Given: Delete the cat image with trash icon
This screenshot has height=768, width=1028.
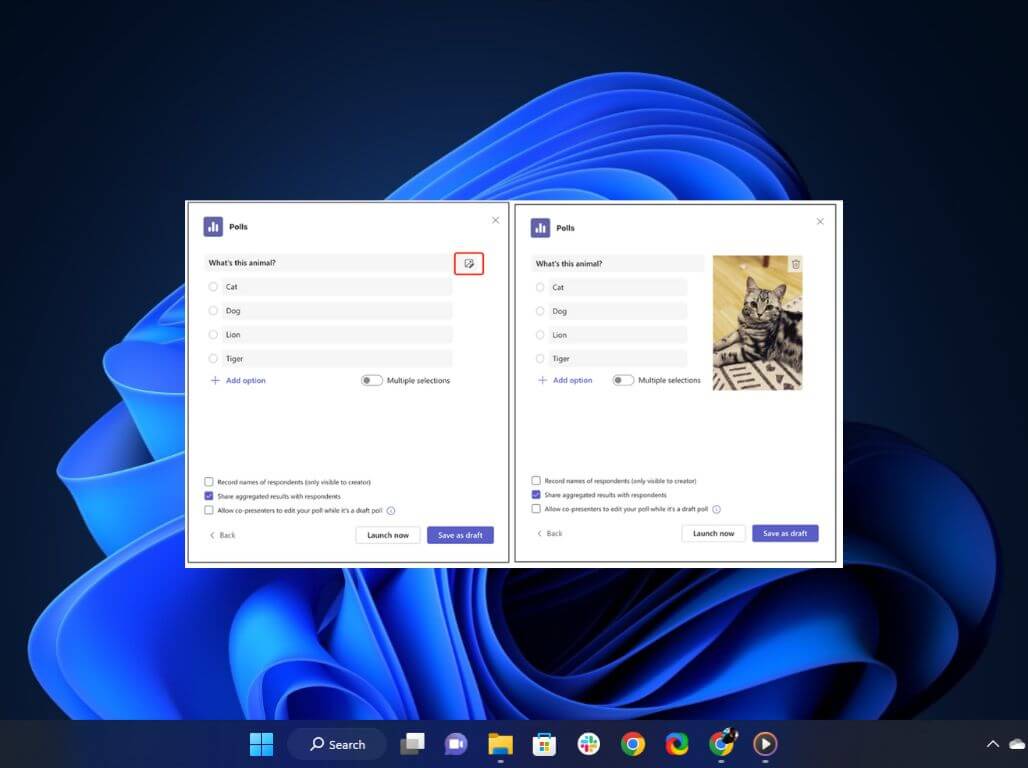Looking at the screenshot, I should [x=796, y=264].
